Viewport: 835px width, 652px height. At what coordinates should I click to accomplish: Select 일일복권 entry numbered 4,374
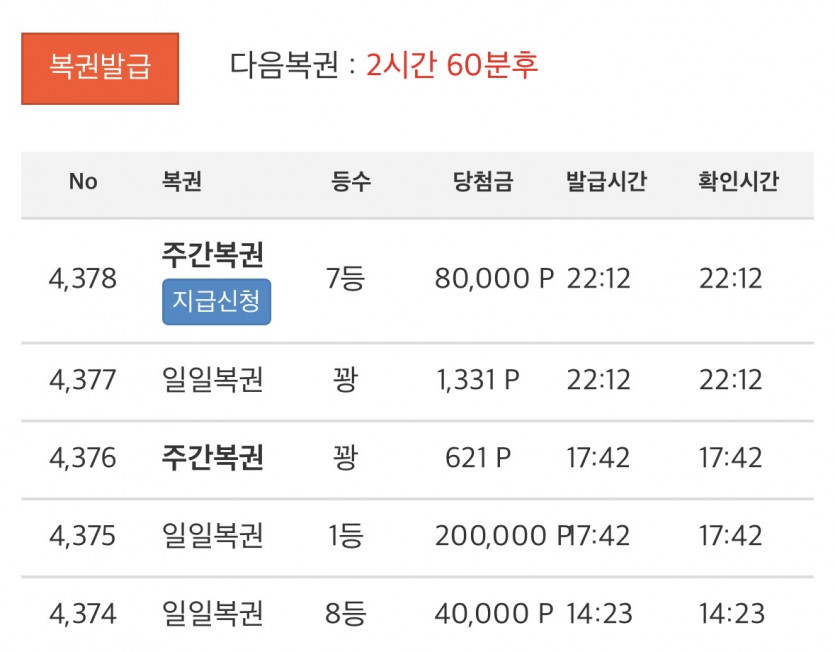point(212,612)
